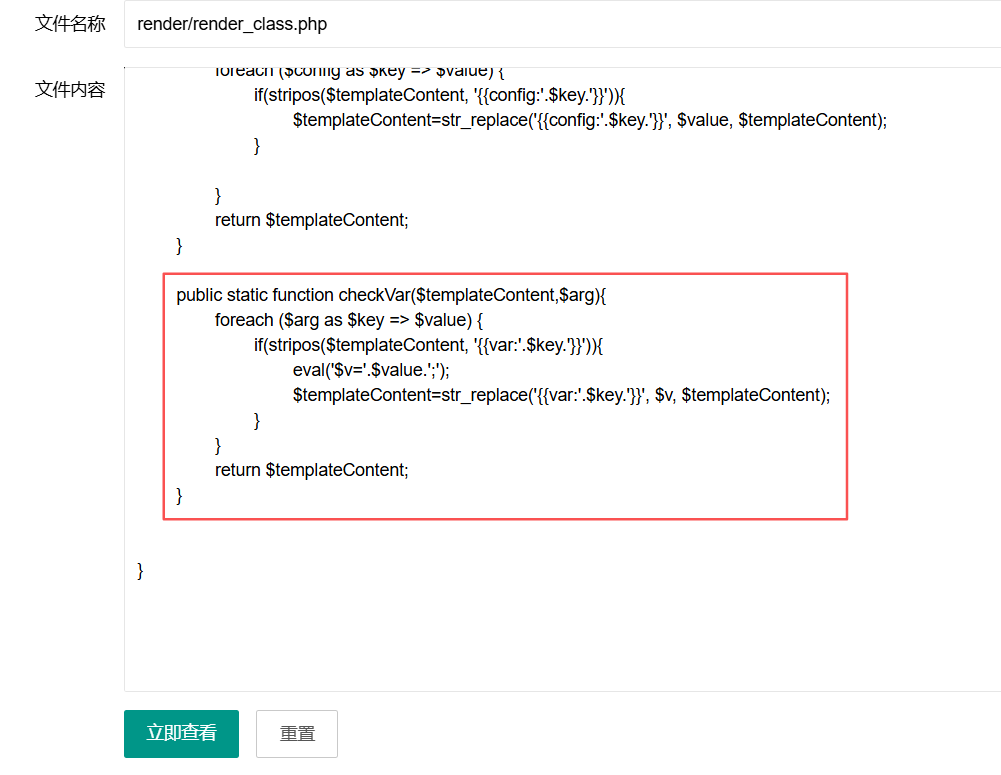Click return $templateContent above checkVar function

311,220
